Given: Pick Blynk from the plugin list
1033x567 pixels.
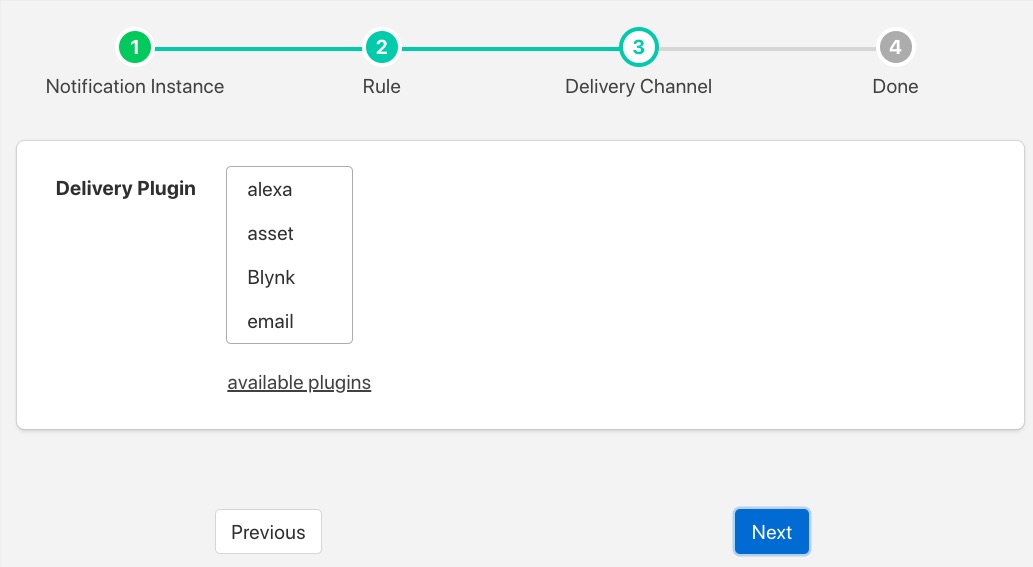Looking at the screenshot, I should click(x=271, y=278).
